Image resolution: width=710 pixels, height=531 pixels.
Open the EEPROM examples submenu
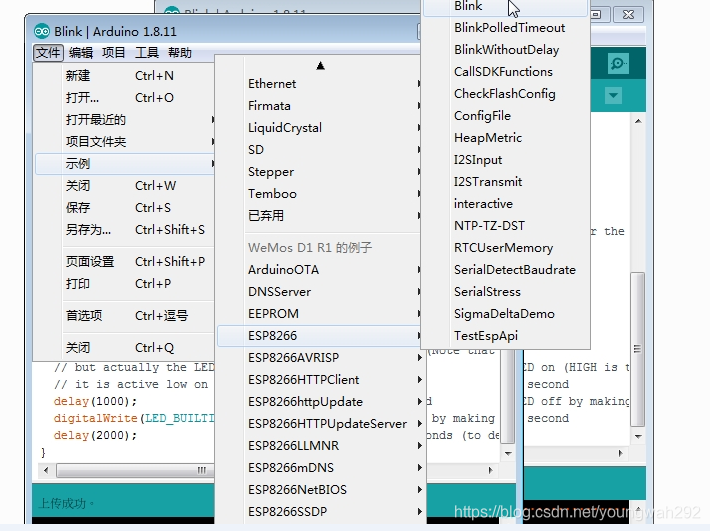[319, 314]
